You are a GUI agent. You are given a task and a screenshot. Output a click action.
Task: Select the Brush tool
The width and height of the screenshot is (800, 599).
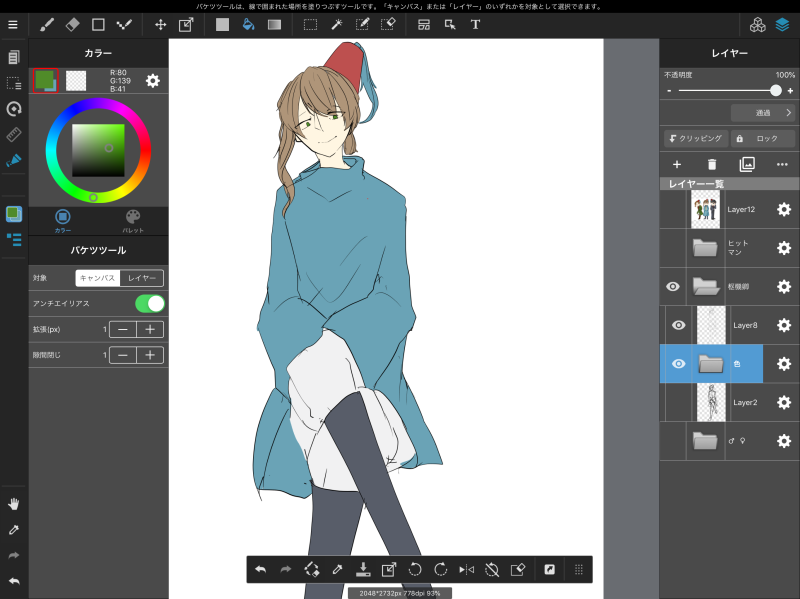[47, 24]
